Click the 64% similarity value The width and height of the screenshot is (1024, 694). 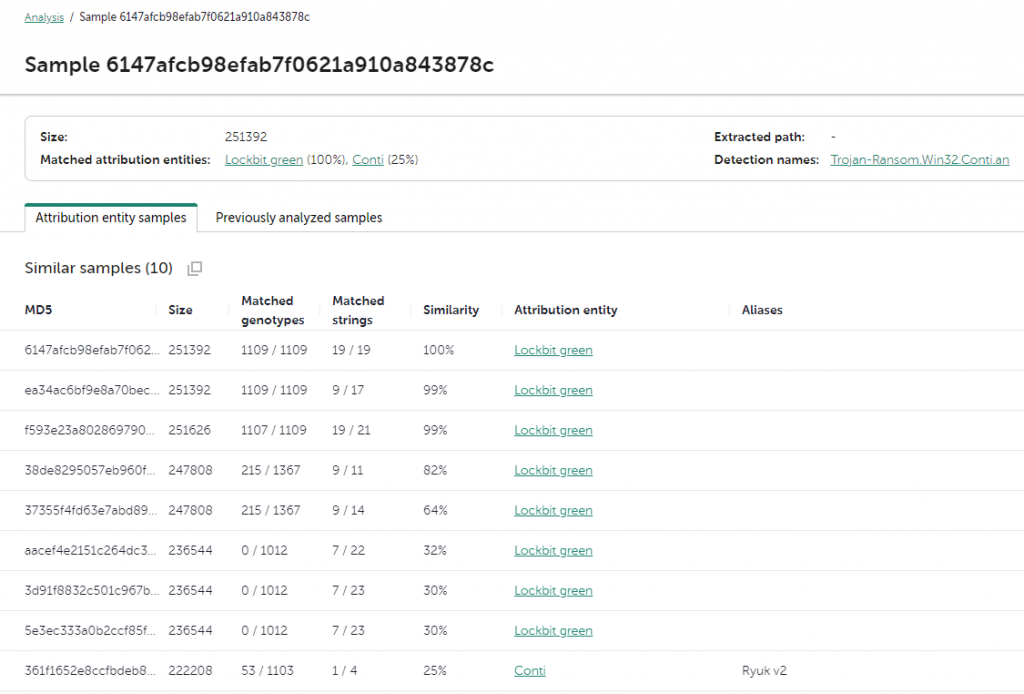click(x=435, y=510)
